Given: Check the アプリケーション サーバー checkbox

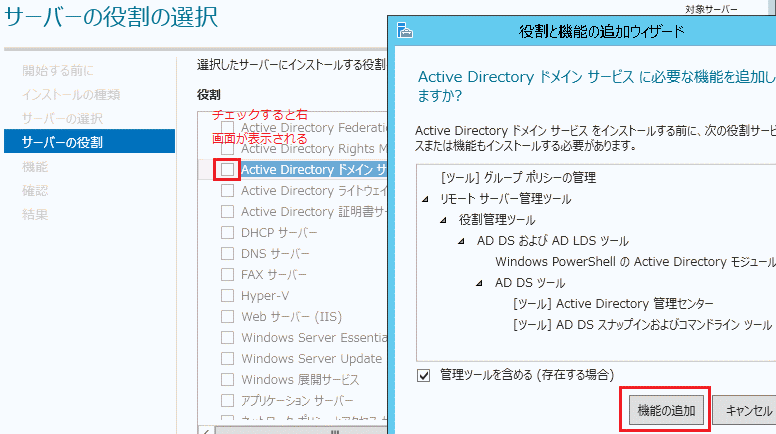Looking at the screenshot, I should tap(227, 400).
